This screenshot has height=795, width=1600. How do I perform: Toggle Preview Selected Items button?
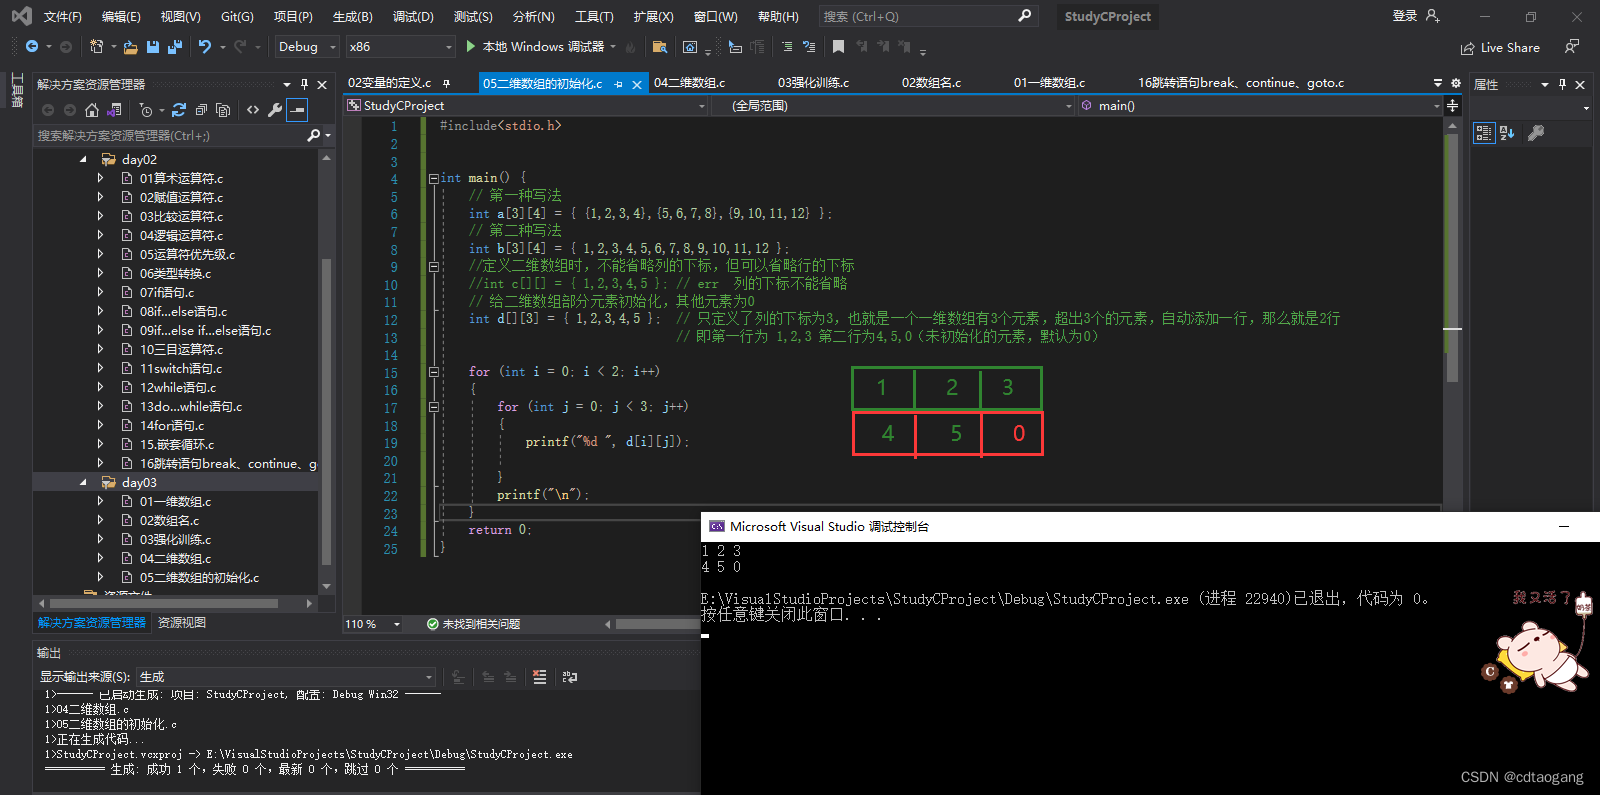pos(297,110)
